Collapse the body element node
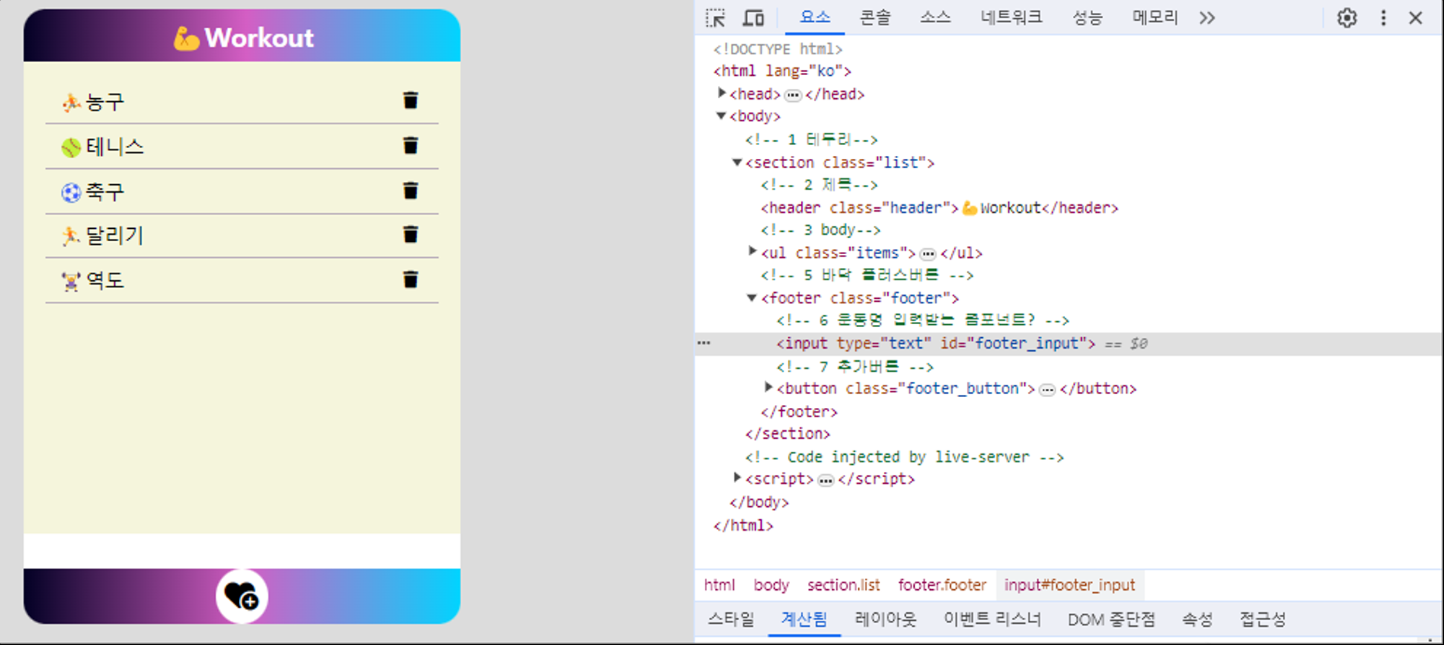The height and width of the screenshot is (645, 1444). (x=722, y=116)
